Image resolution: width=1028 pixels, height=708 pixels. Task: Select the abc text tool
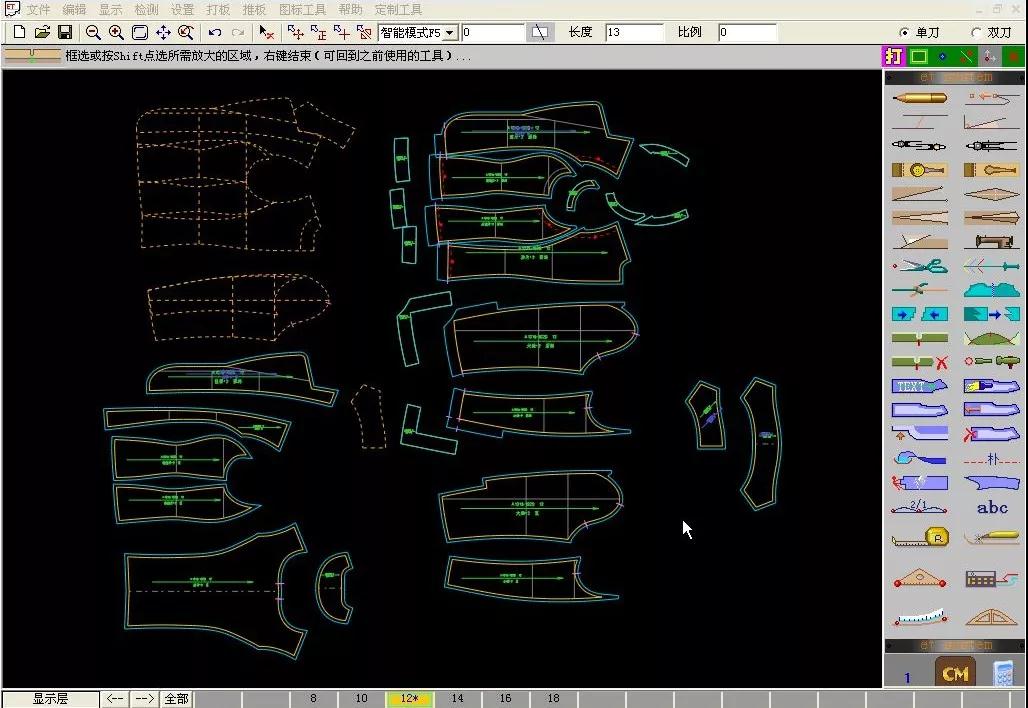[991, 507]
